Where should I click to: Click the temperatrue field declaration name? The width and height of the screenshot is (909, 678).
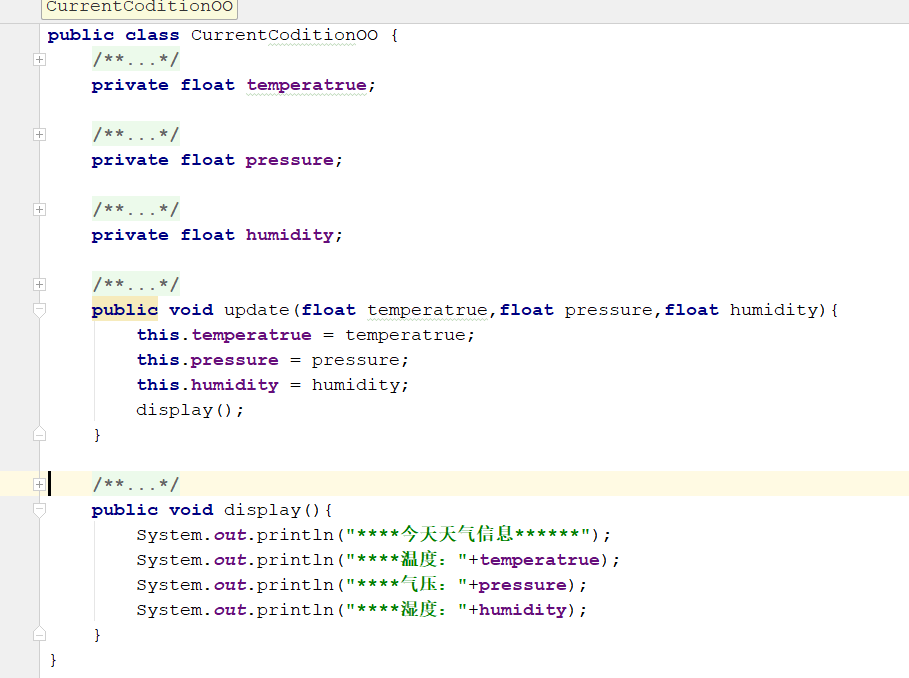(x=307, y=86)
